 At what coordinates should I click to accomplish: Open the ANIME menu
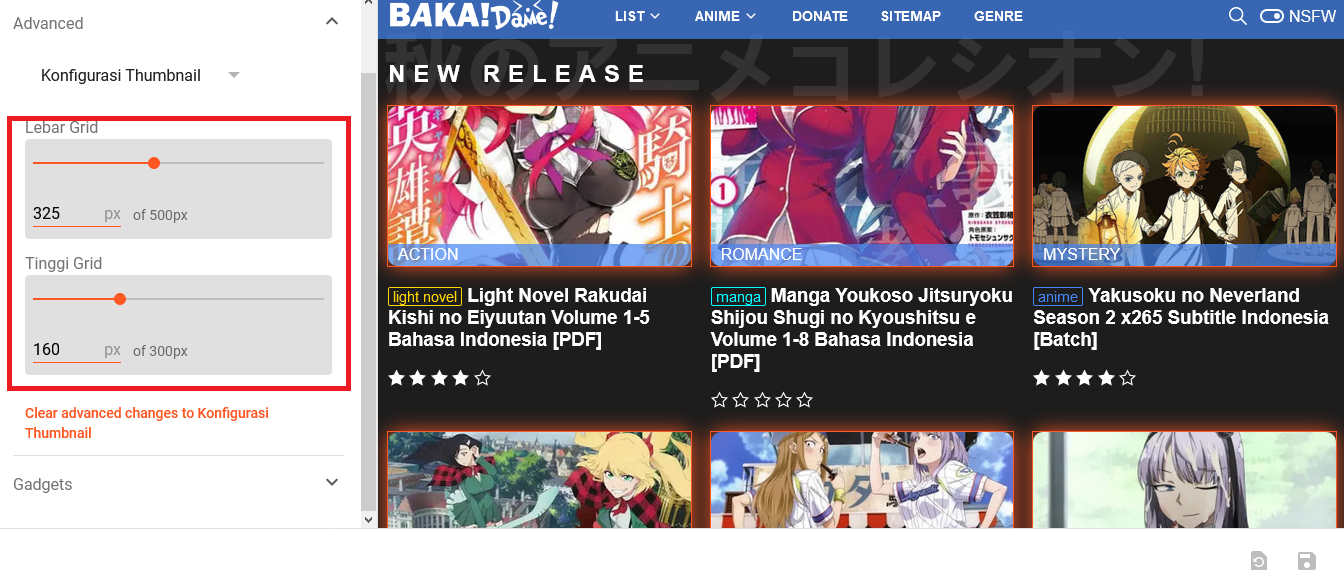pyautogui.click(x=725, y=16)
